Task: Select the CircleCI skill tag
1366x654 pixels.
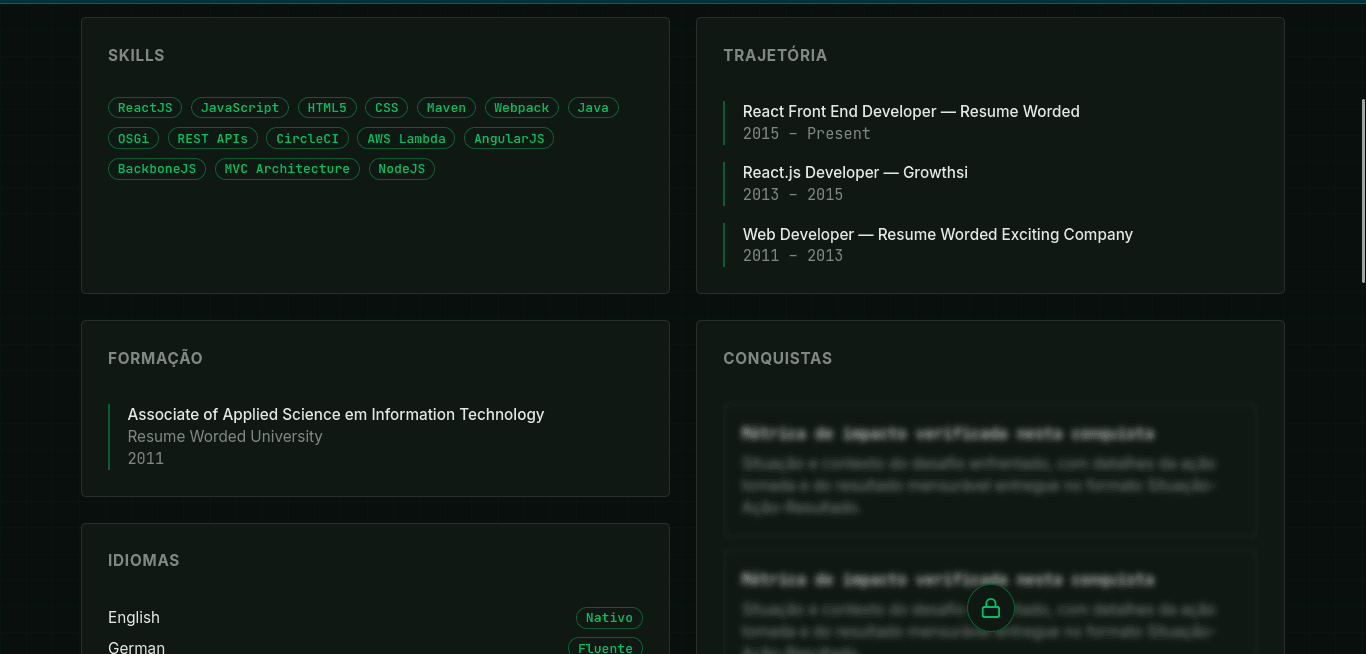Action: 307,139
